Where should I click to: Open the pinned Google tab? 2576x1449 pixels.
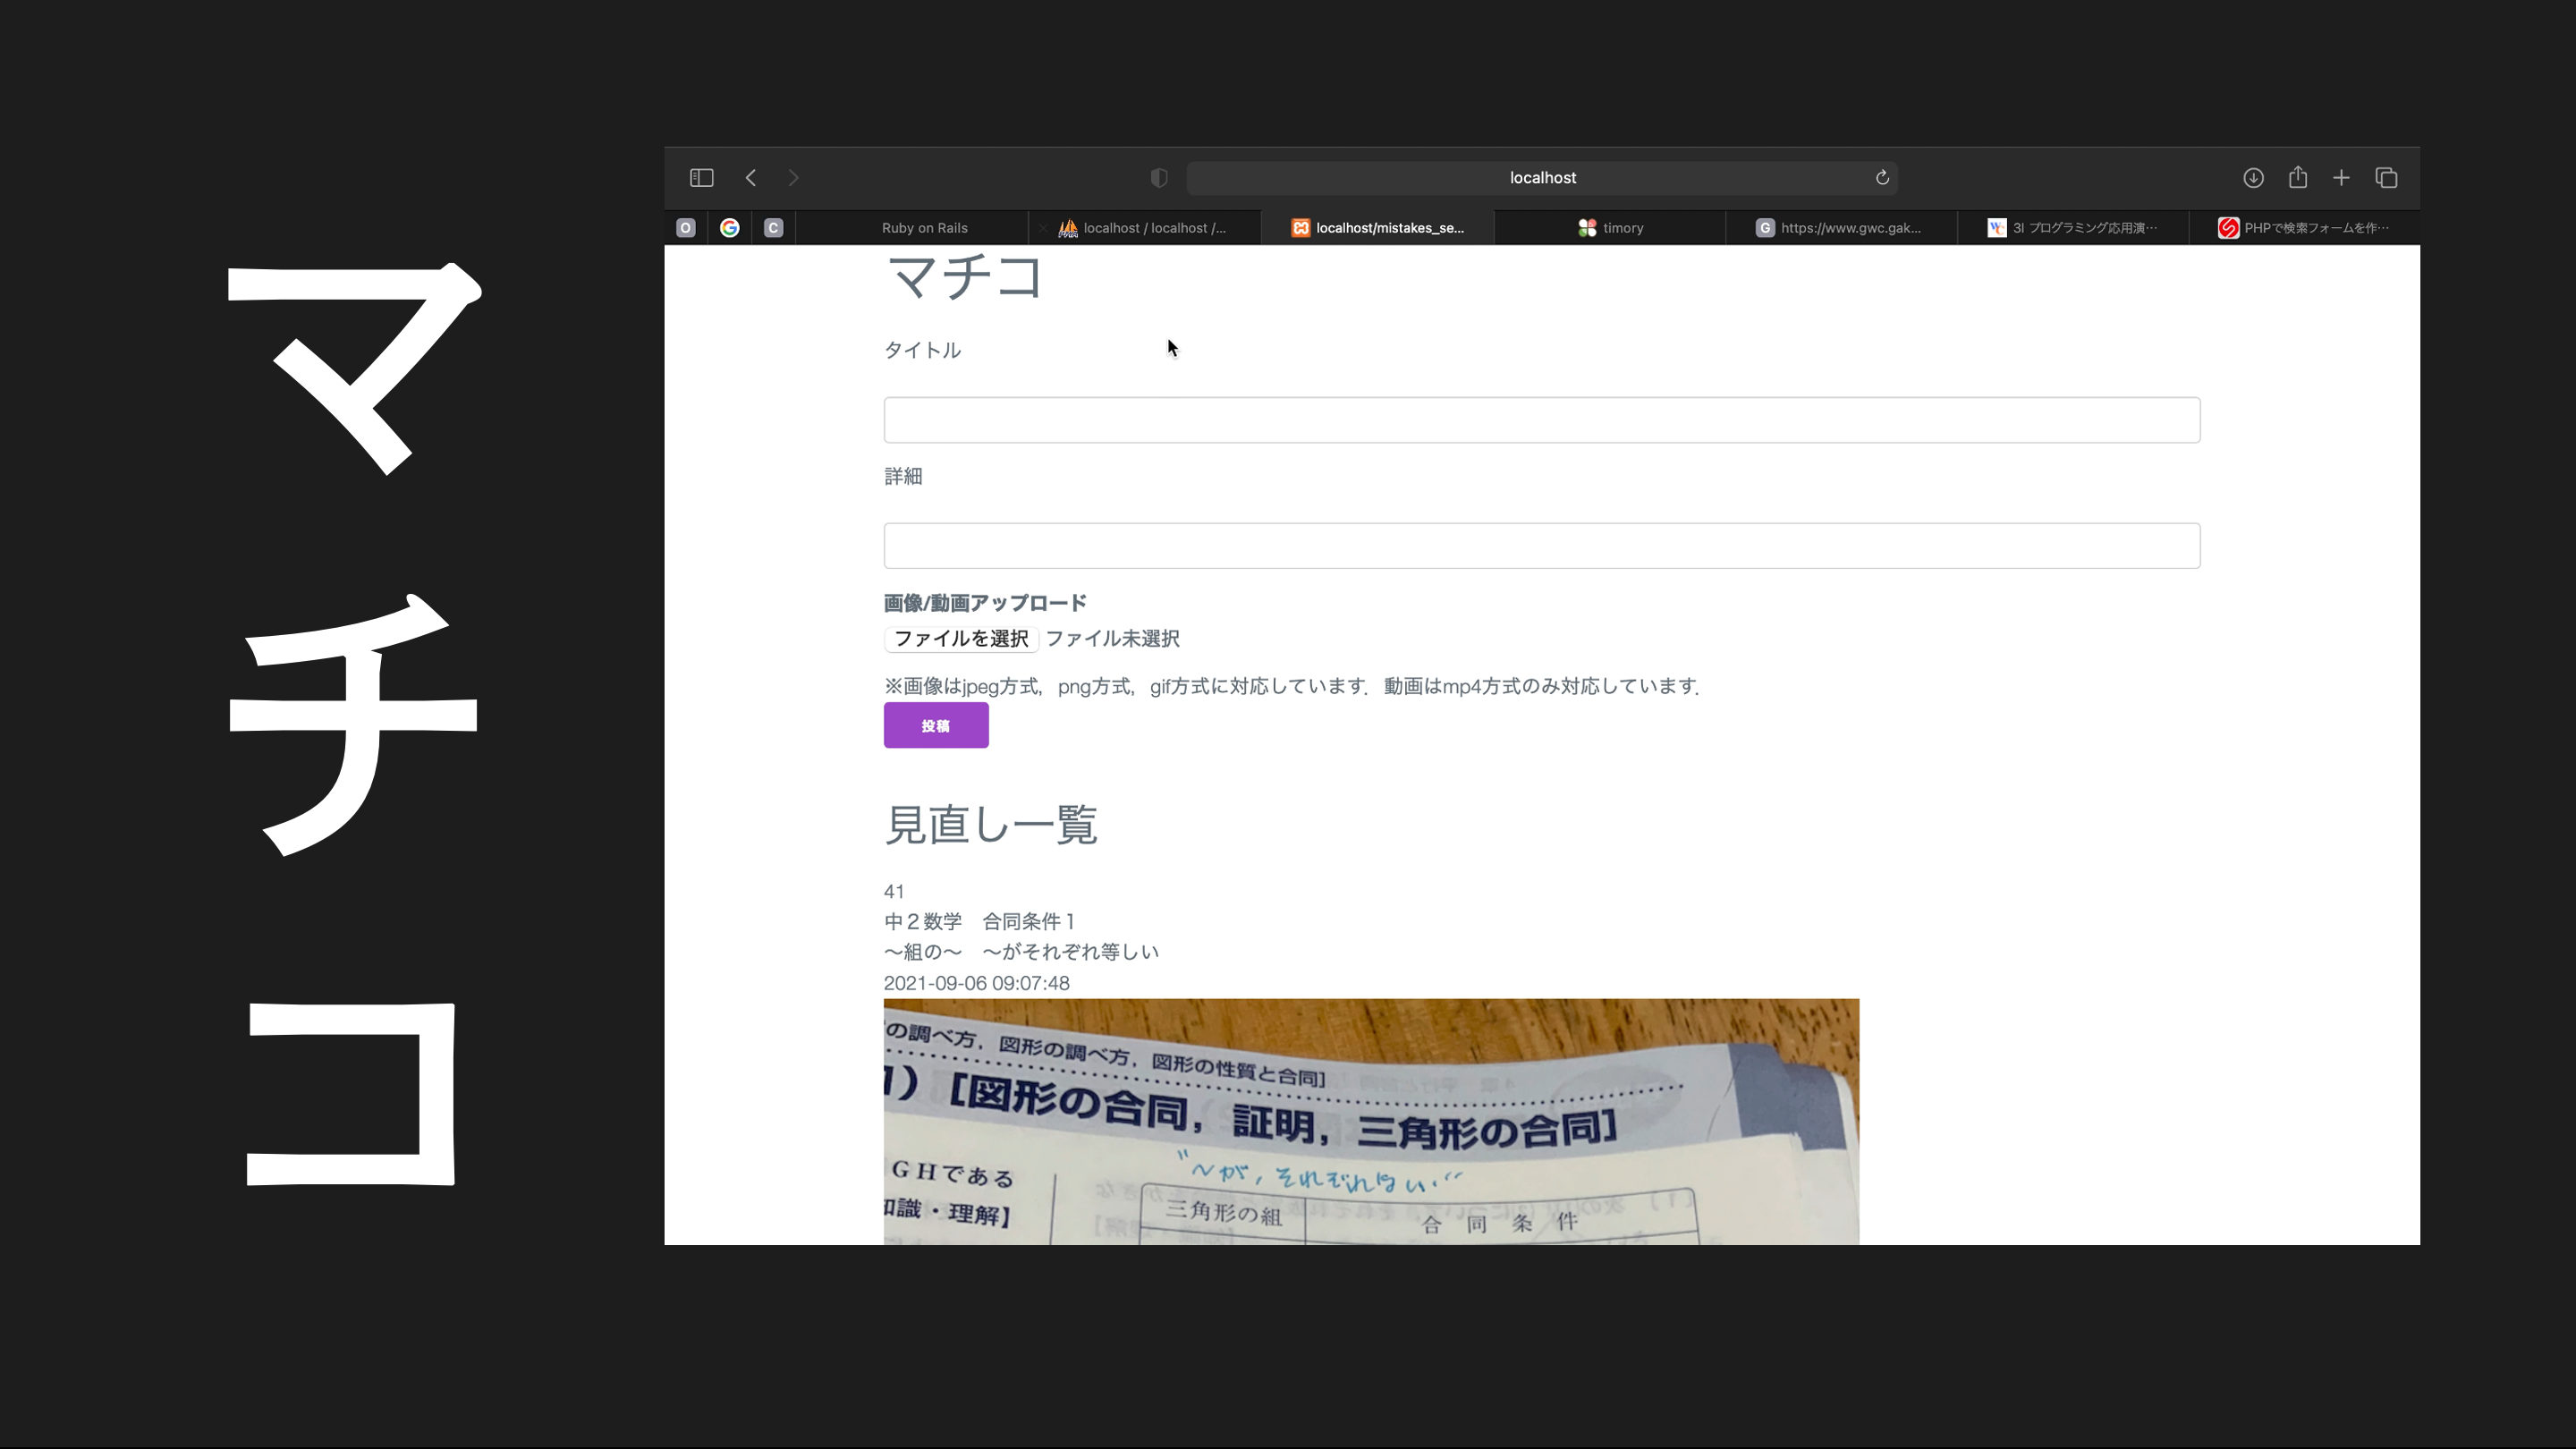pos(730,228)
